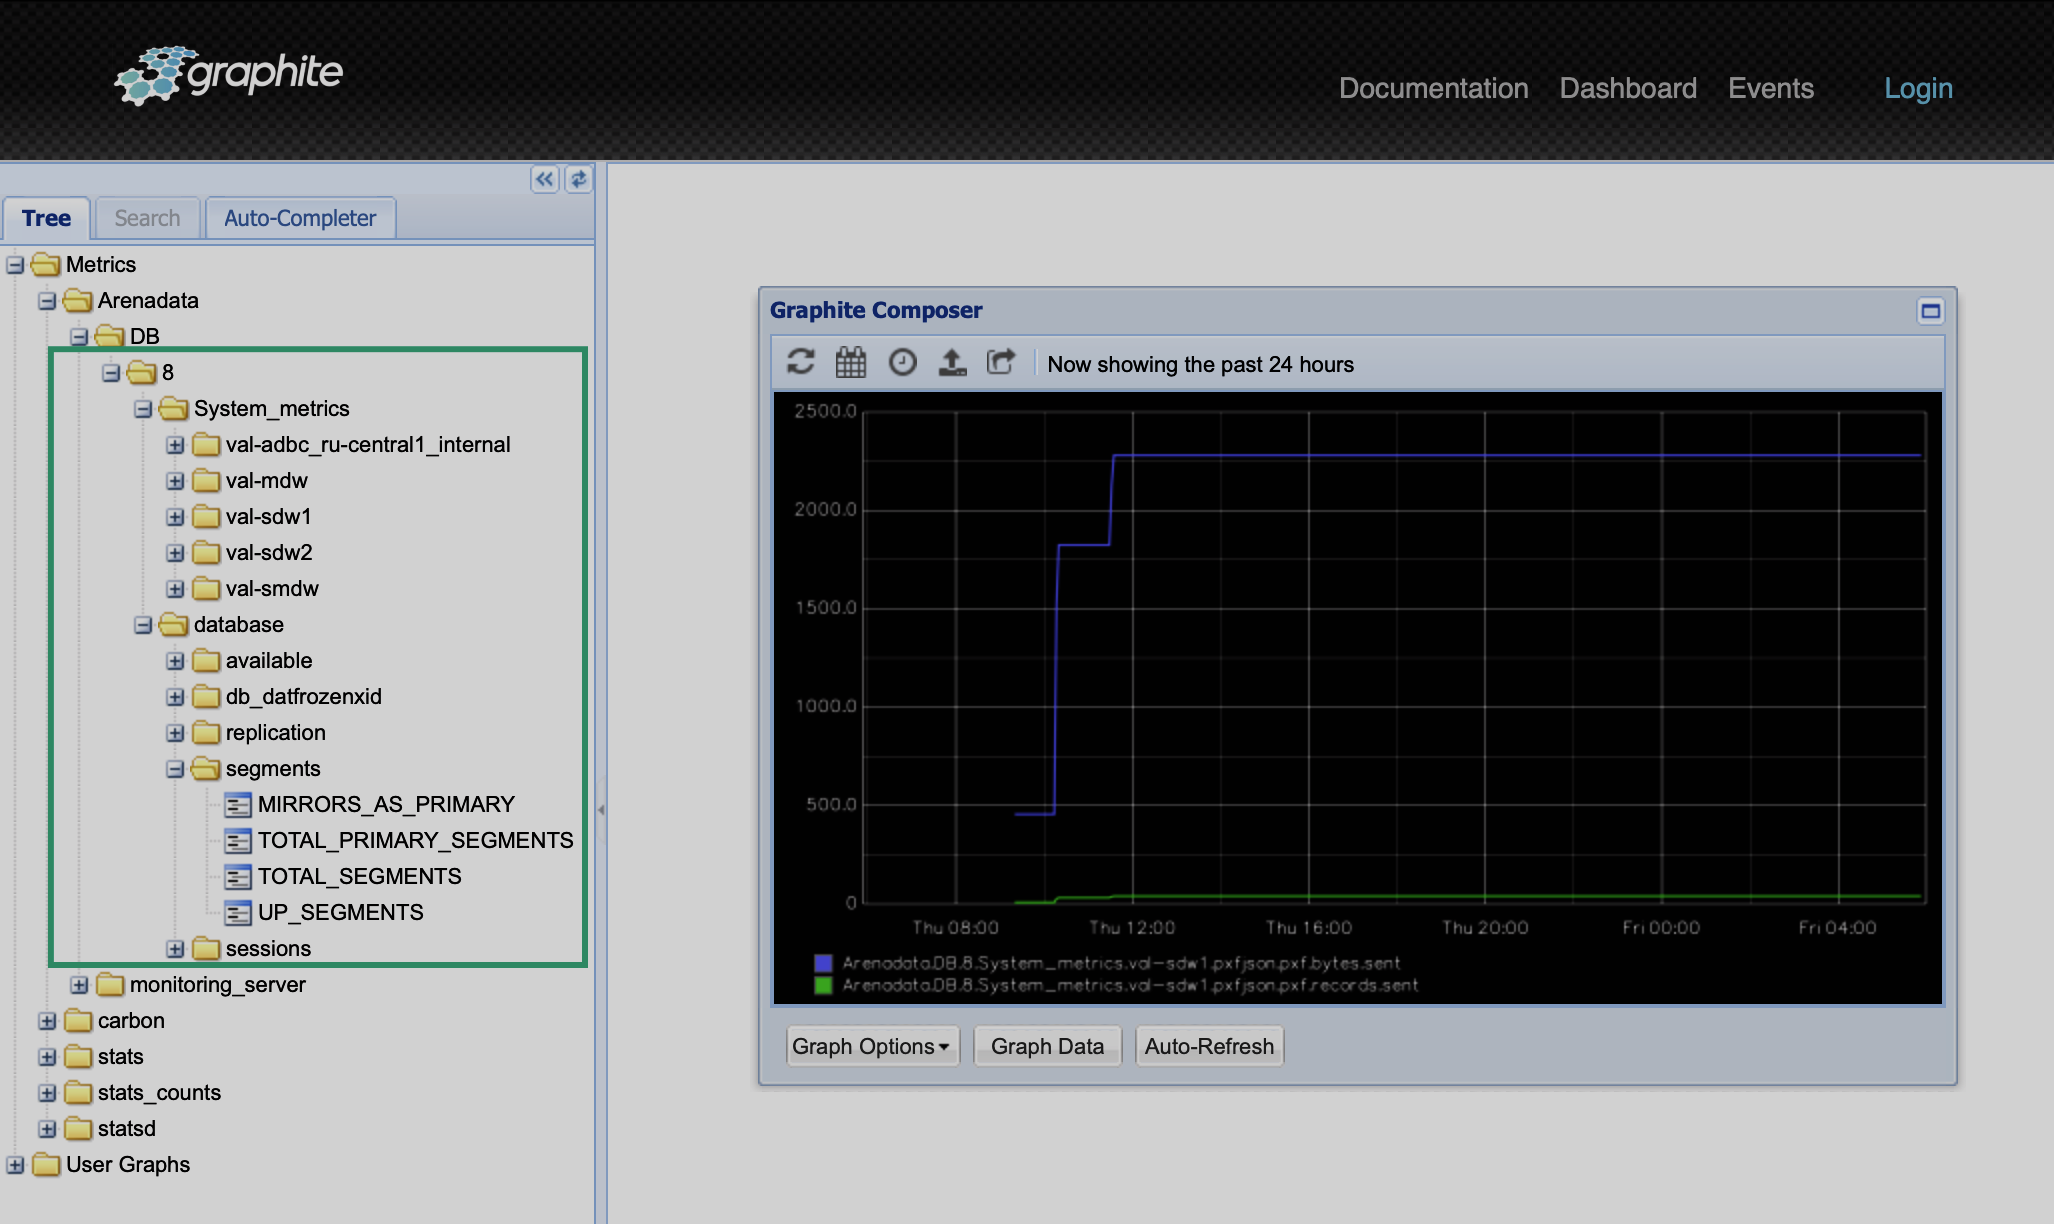
Task: Open the calendar date range picker
Action: pyautogui.click(x=851, y=362)
